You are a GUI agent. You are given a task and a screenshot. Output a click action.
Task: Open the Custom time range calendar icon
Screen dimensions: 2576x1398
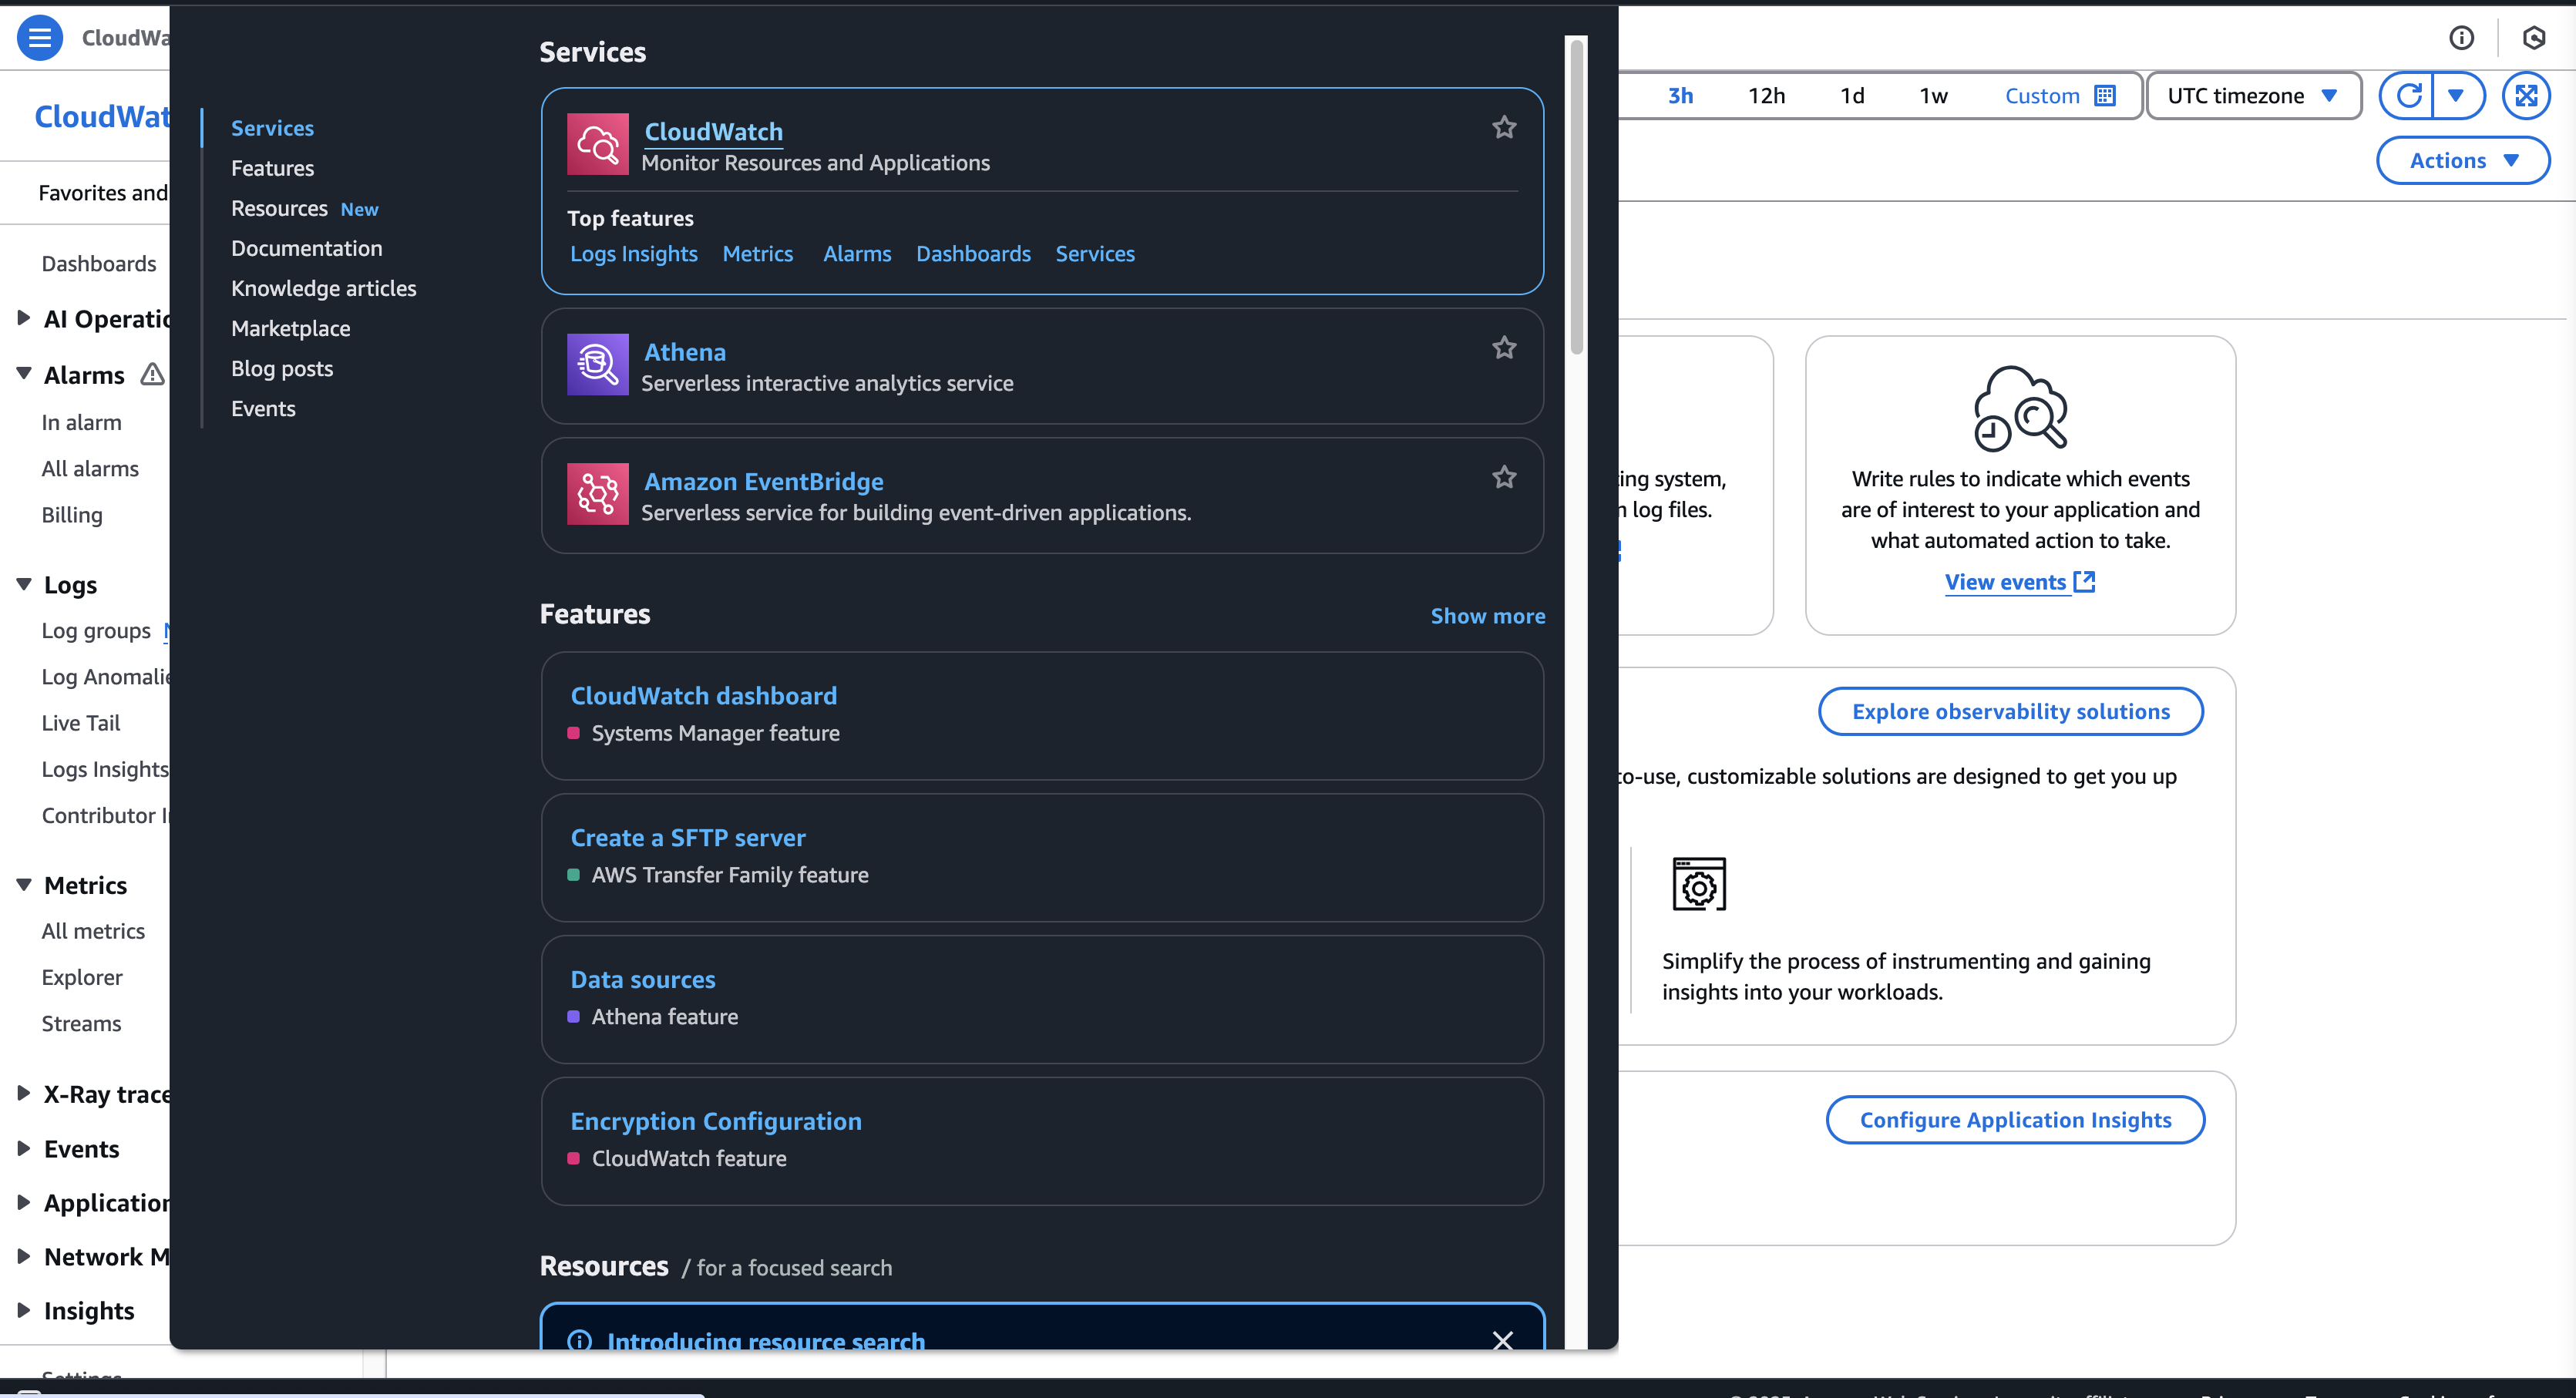(x=2105, y=96)
